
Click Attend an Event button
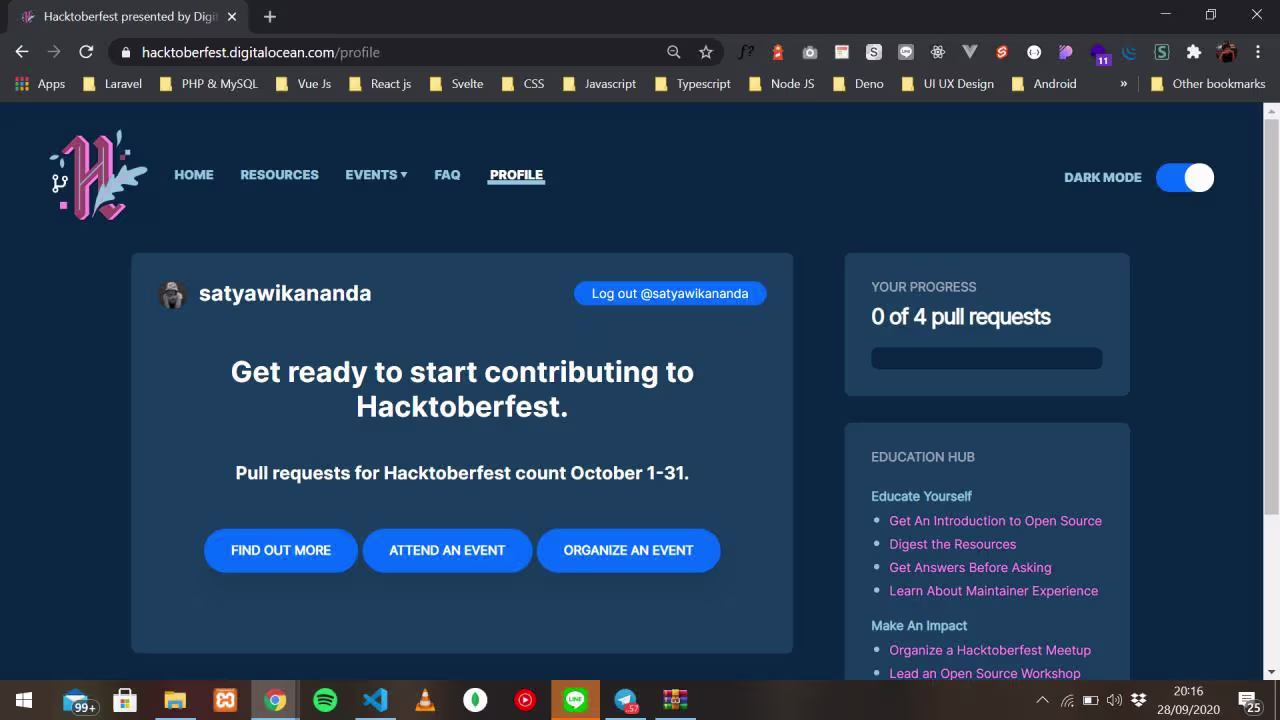[x=447, y=551]
